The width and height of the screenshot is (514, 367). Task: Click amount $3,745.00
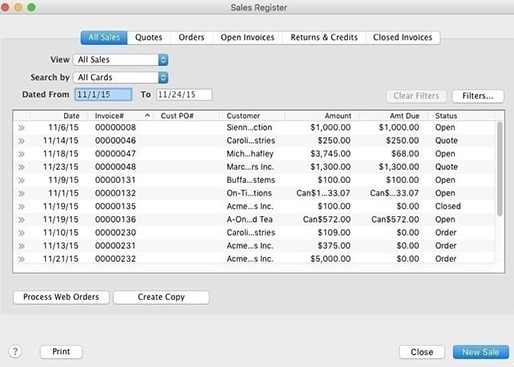pyautogui.click(x=330, y=154)
